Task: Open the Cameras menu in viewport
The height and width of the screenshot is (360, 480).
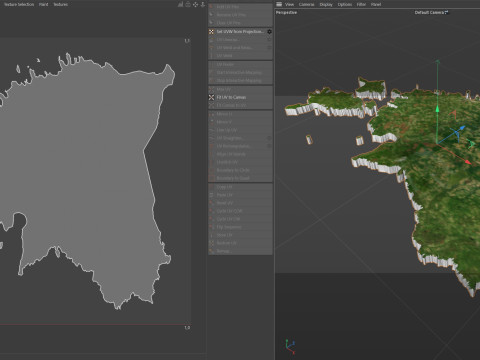Action: point(306,4)
